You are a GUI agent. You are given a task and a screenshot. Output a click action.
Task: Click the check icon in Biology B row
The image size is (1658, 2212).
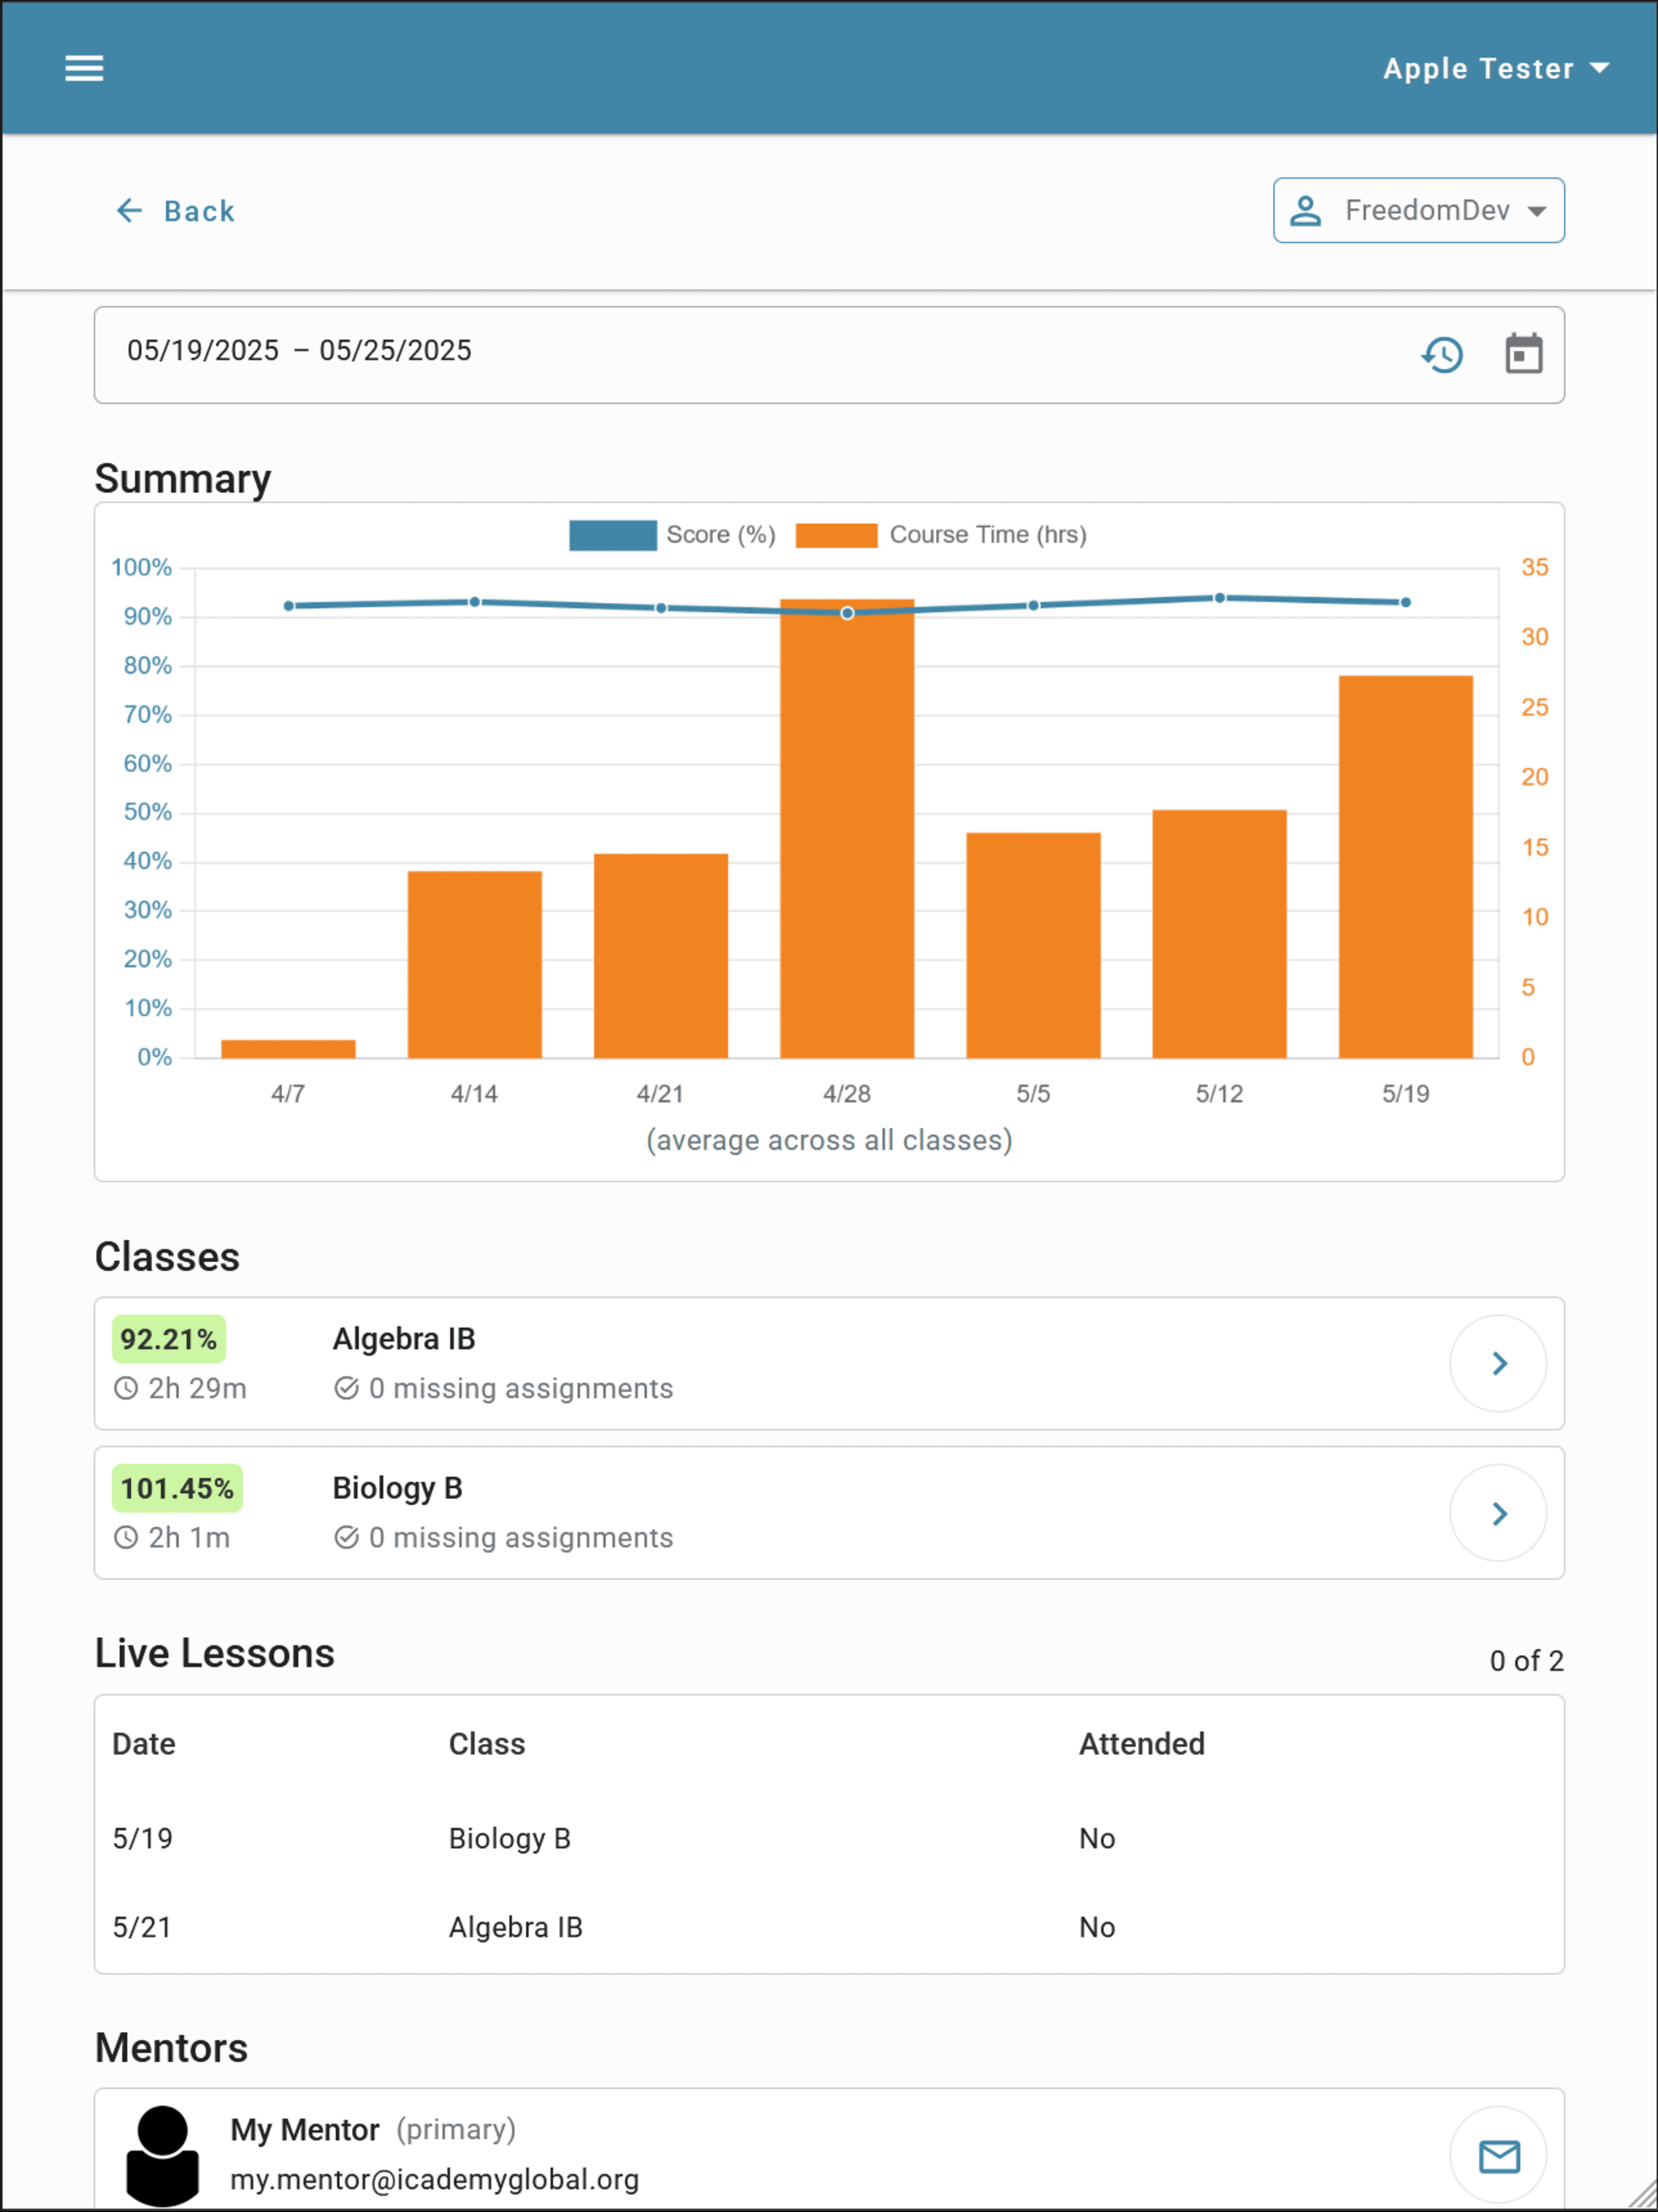pyautogui.click(x=346, y=1538)
